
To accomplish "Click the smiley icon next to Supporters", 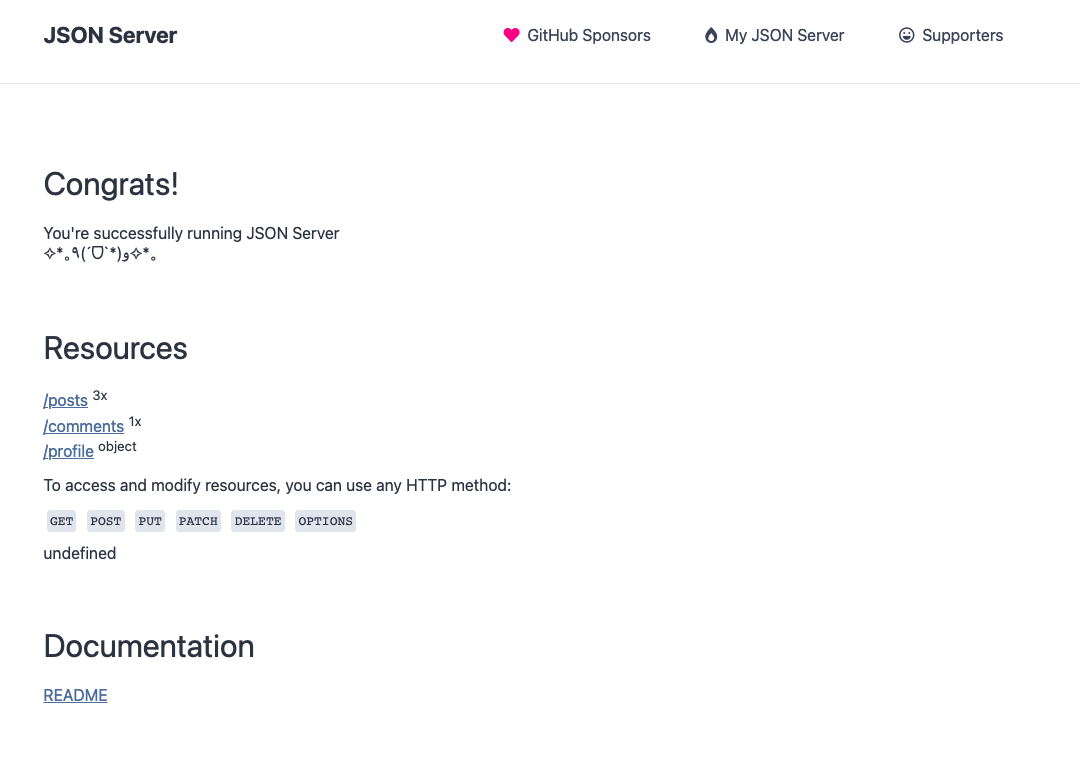I will [907, 35].
